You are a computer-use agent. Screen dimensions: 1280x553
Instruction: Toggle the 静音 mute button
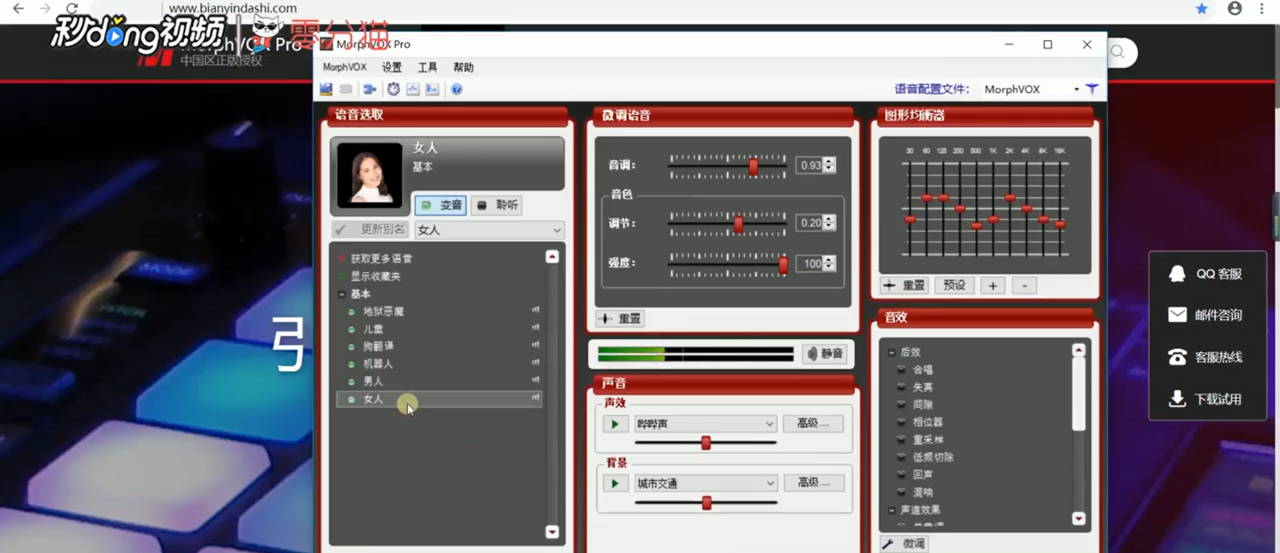[x=826, y=353]
